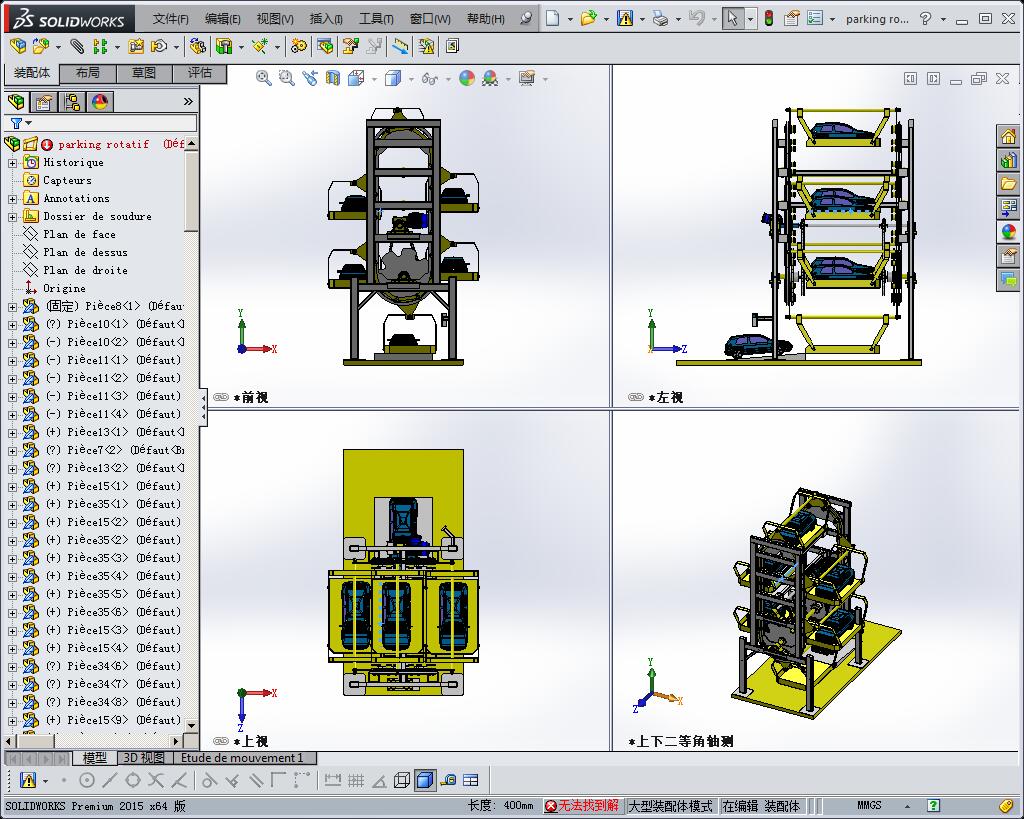Open the ConfigurationManager tab icon
The width and height of the screenshot is (1024, 819).
[x=72, y=102]
